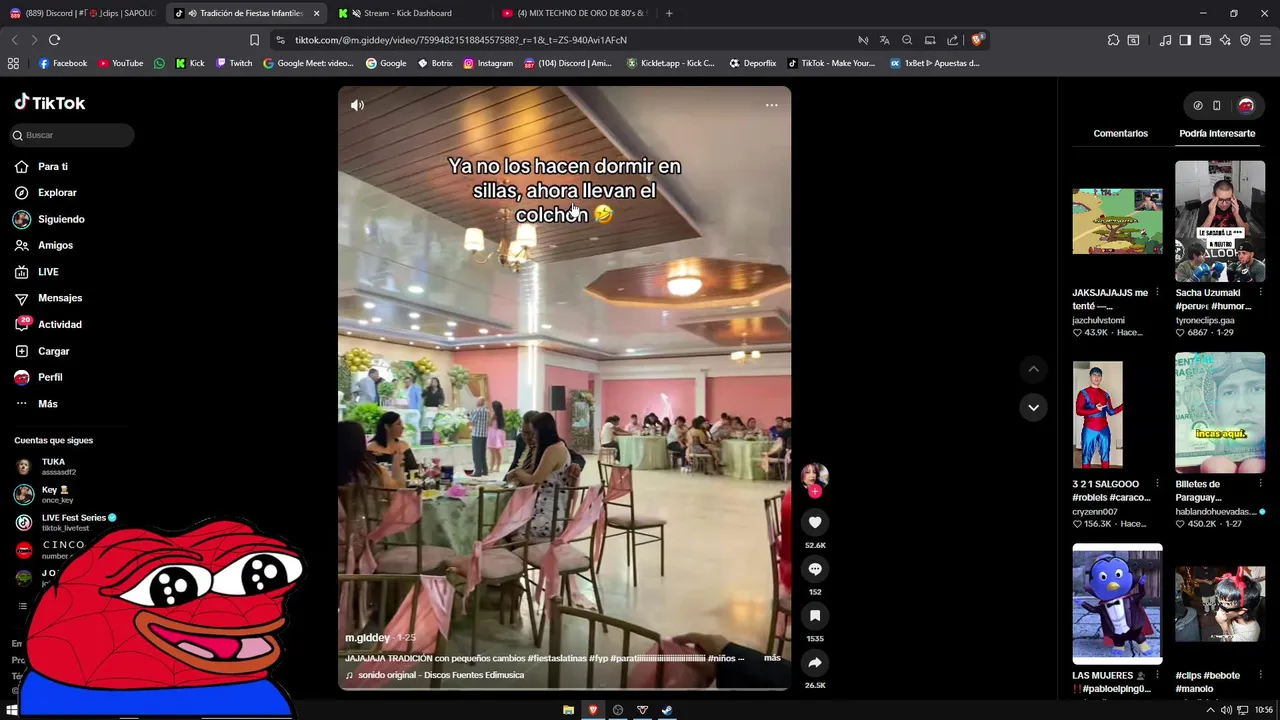Follow the creator via the red plus badge
The height and width of the screenshot is (720, 1280).
pyautogui.click(x=815, y=492)
